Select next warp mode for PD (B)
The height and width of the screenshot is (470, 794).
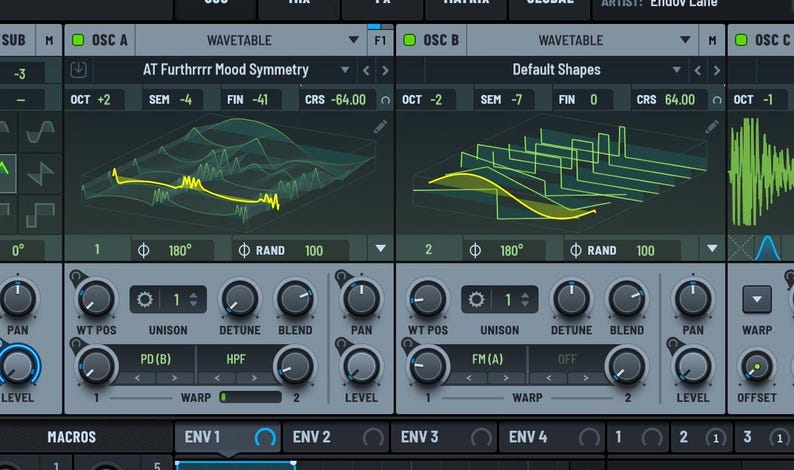click(174, 378)
